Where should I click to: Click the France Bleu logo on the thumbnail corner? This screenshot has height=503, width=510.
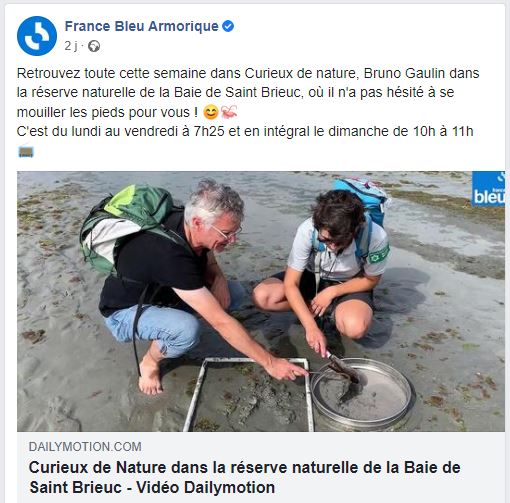pyautogui.click(x=488, y=189)
